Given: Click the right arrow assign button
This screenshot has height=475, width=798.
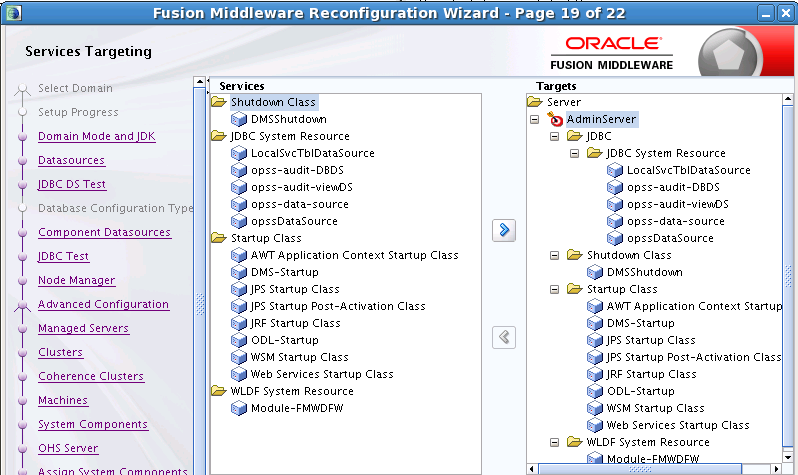Looking at the screenshot, I should coord(504,230).
